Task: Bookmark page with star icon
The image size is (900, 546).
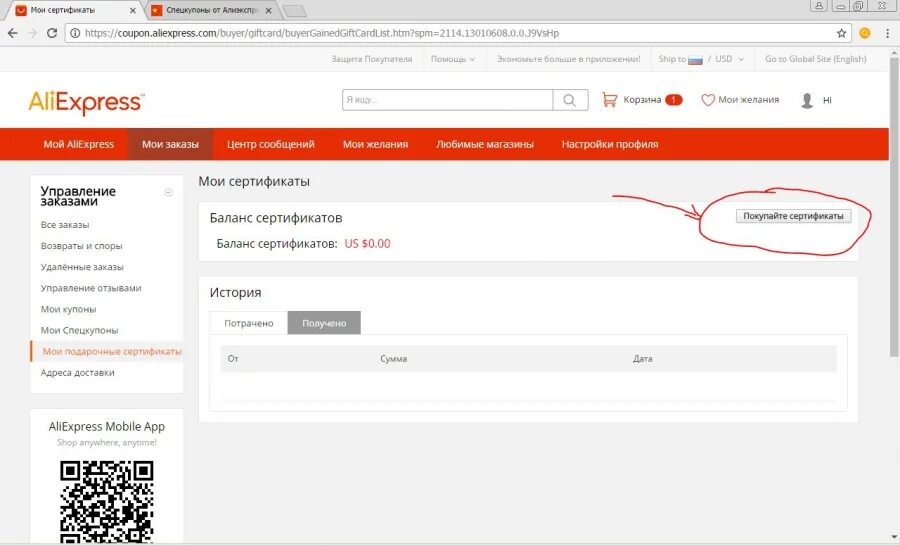Action: pyautogui.click(x=841, y=33)
